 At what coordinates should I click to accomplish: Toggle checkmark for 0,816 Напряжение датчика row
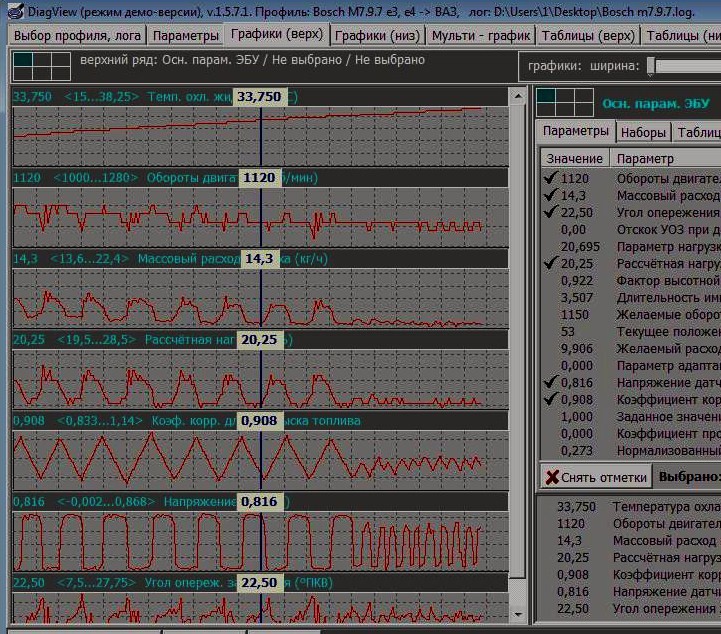coord(549,382)
